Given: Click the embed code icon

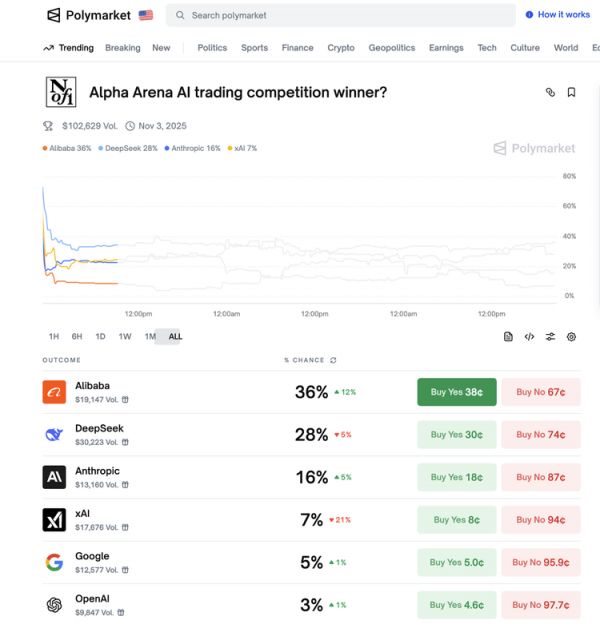Looking at the screenshot, I should [x=529, y=337].
